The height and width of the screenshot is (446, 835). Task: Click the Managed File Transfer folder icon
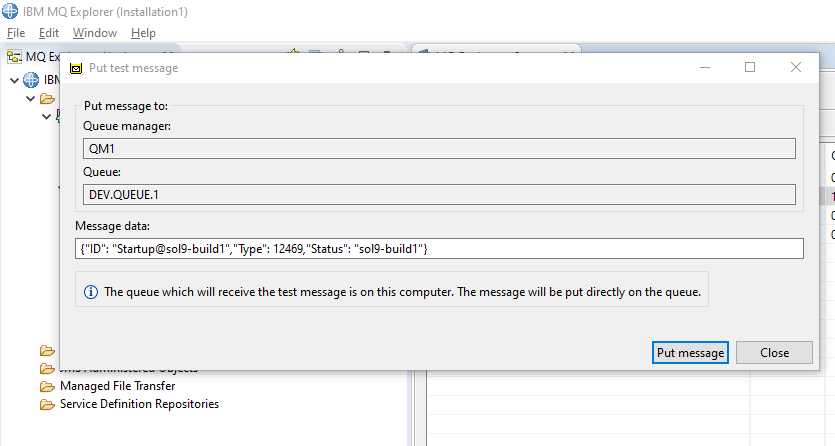pyautogui.click(x=47, y=386)
